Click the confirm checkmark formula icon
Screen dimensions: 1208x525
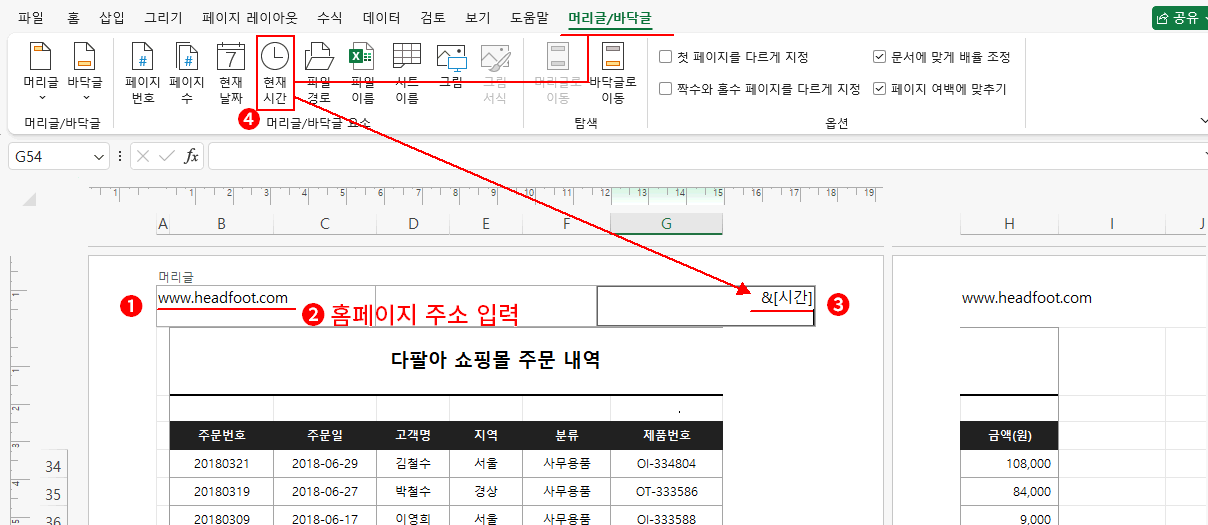(167, 157)
